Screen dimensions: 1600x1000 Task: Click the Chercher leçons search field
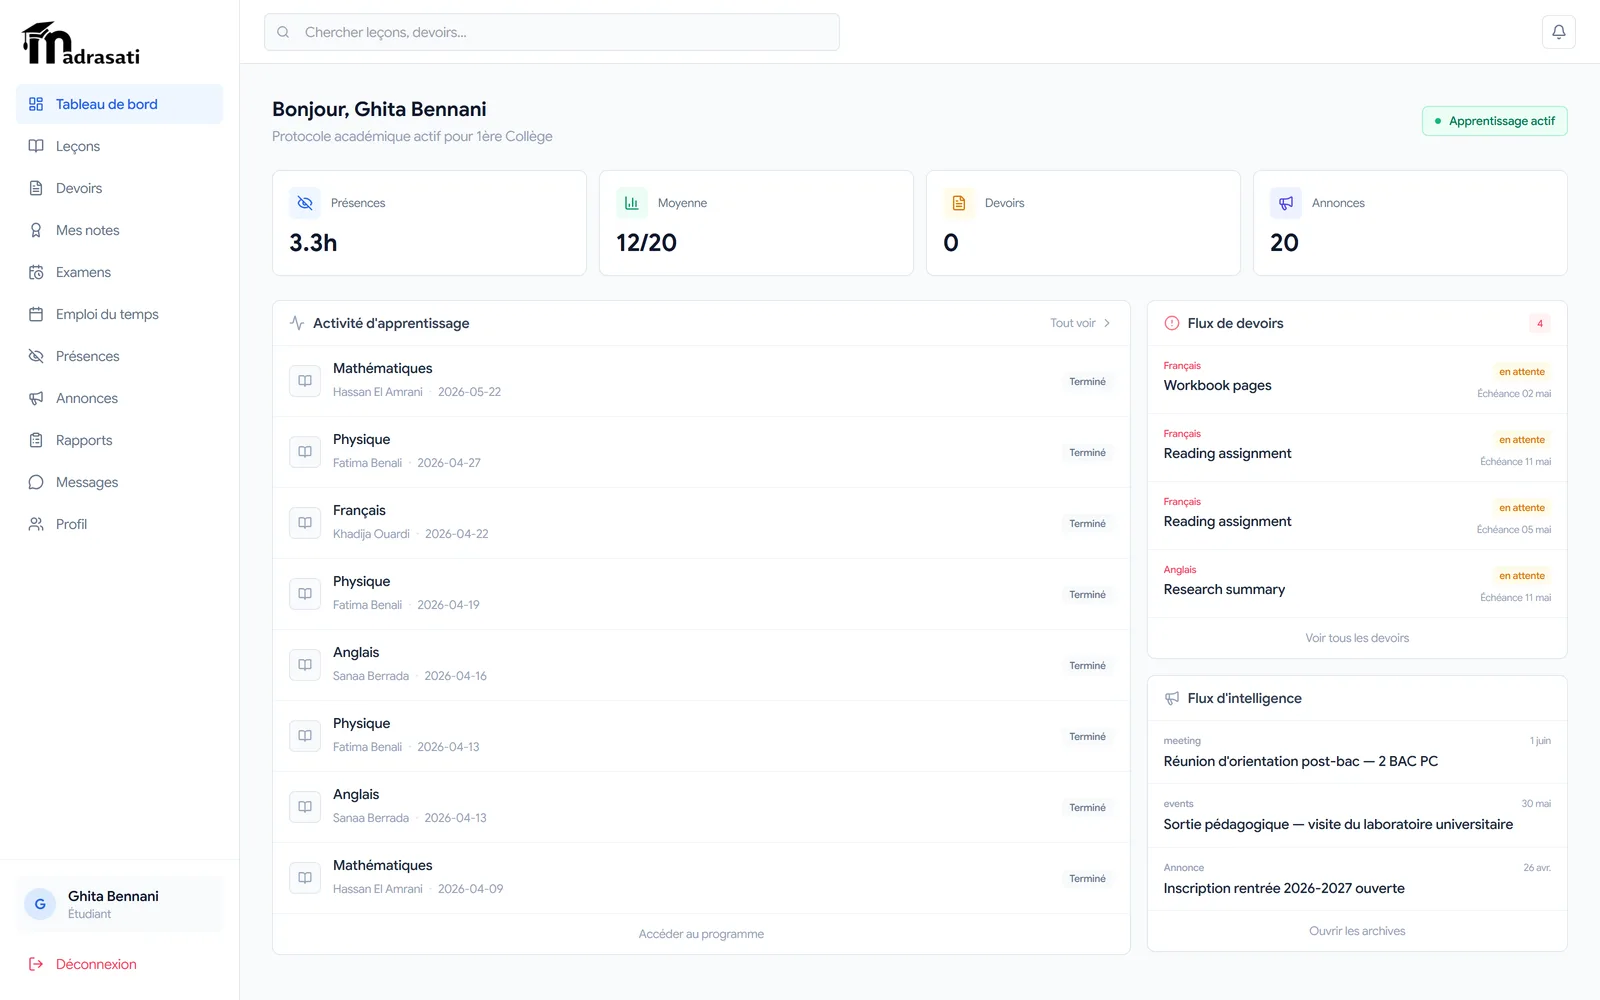[552, 32]
